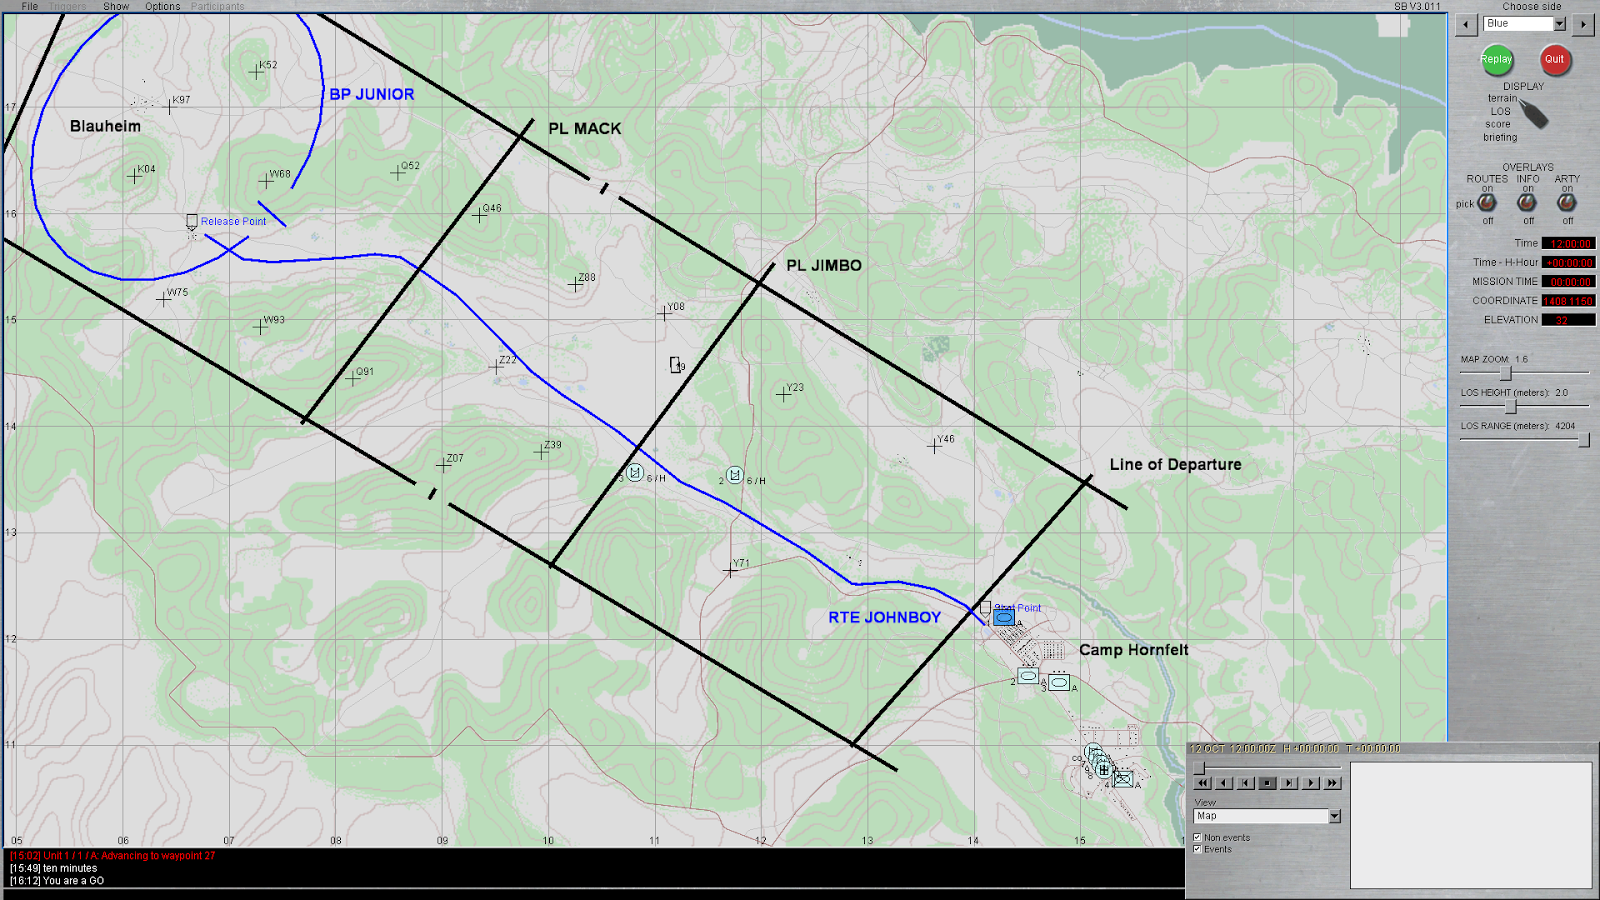Click the BP JUNIOR map label

(x=372, y=94)
